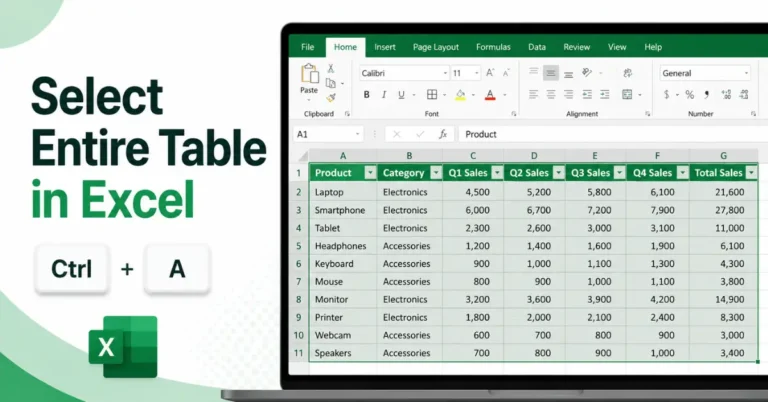The image size is (768, 402).
Task: Open the General number format dropdown
Action: [746, 73]
